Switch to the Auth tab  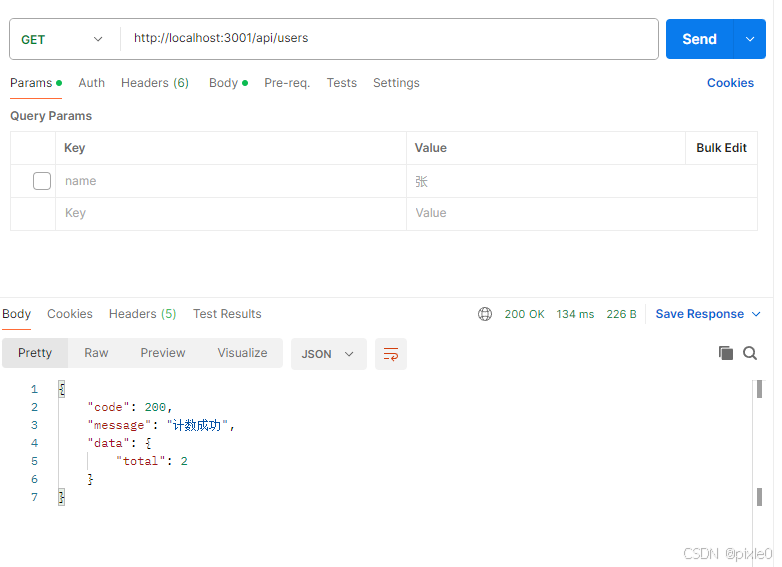tap(91, 83)
